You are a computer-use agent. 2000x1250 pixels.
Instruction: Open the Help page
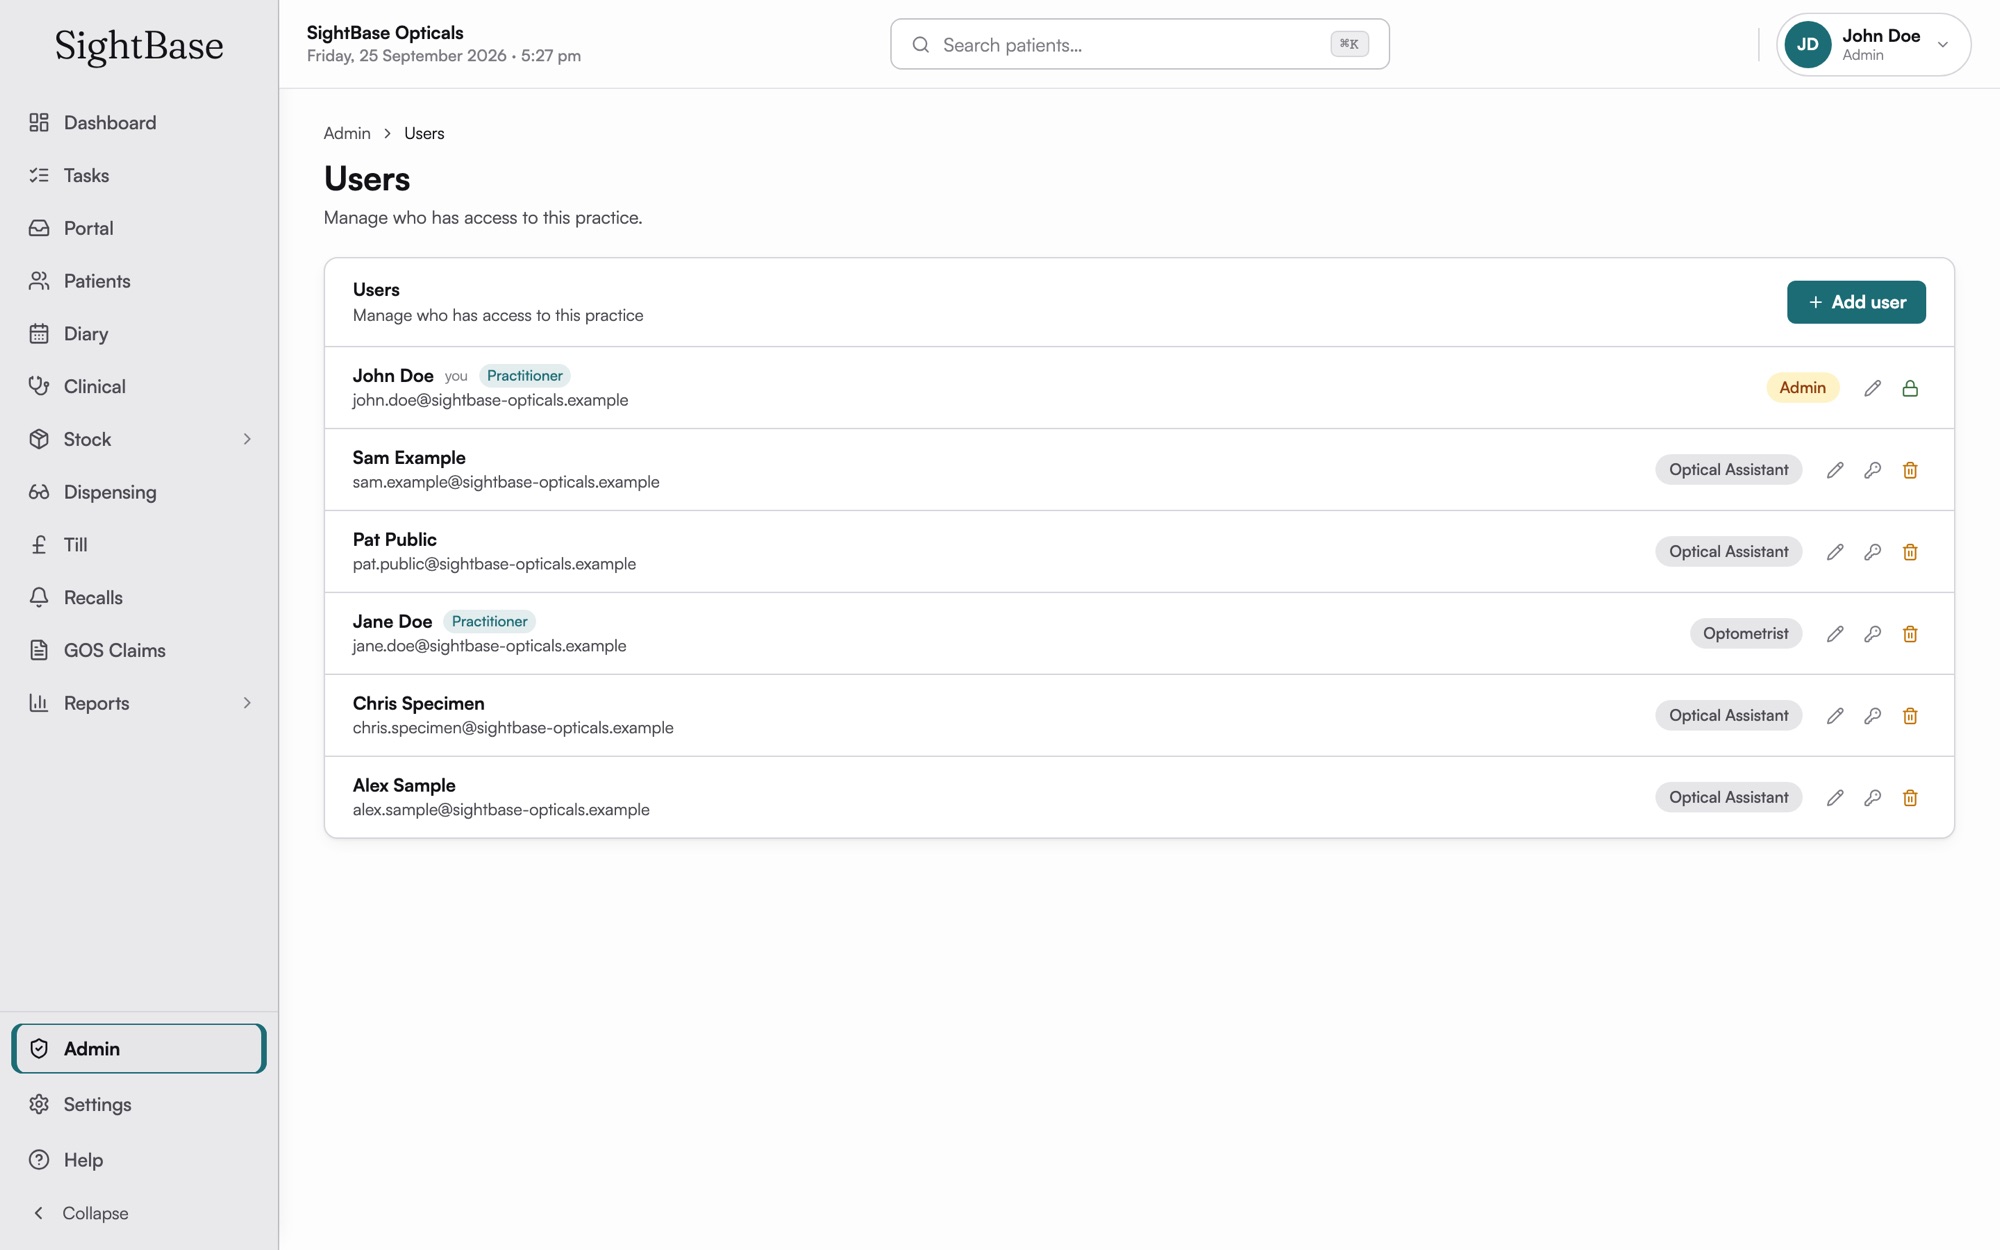tap(139, 1160)
